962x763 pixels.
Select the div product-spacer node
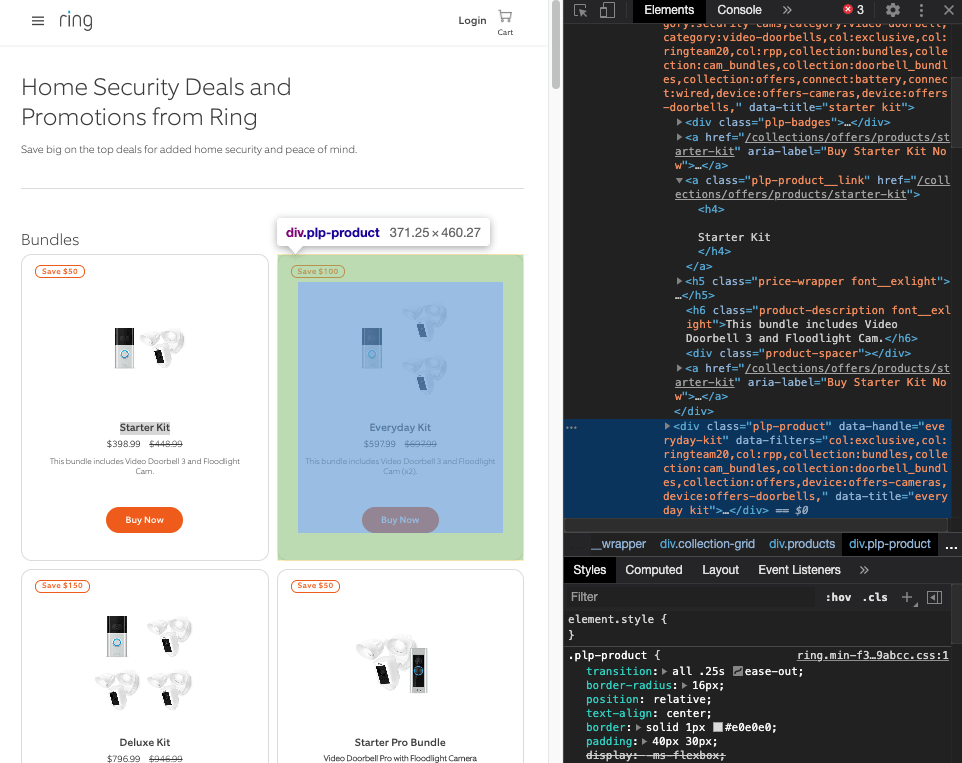tap(798, 353)
